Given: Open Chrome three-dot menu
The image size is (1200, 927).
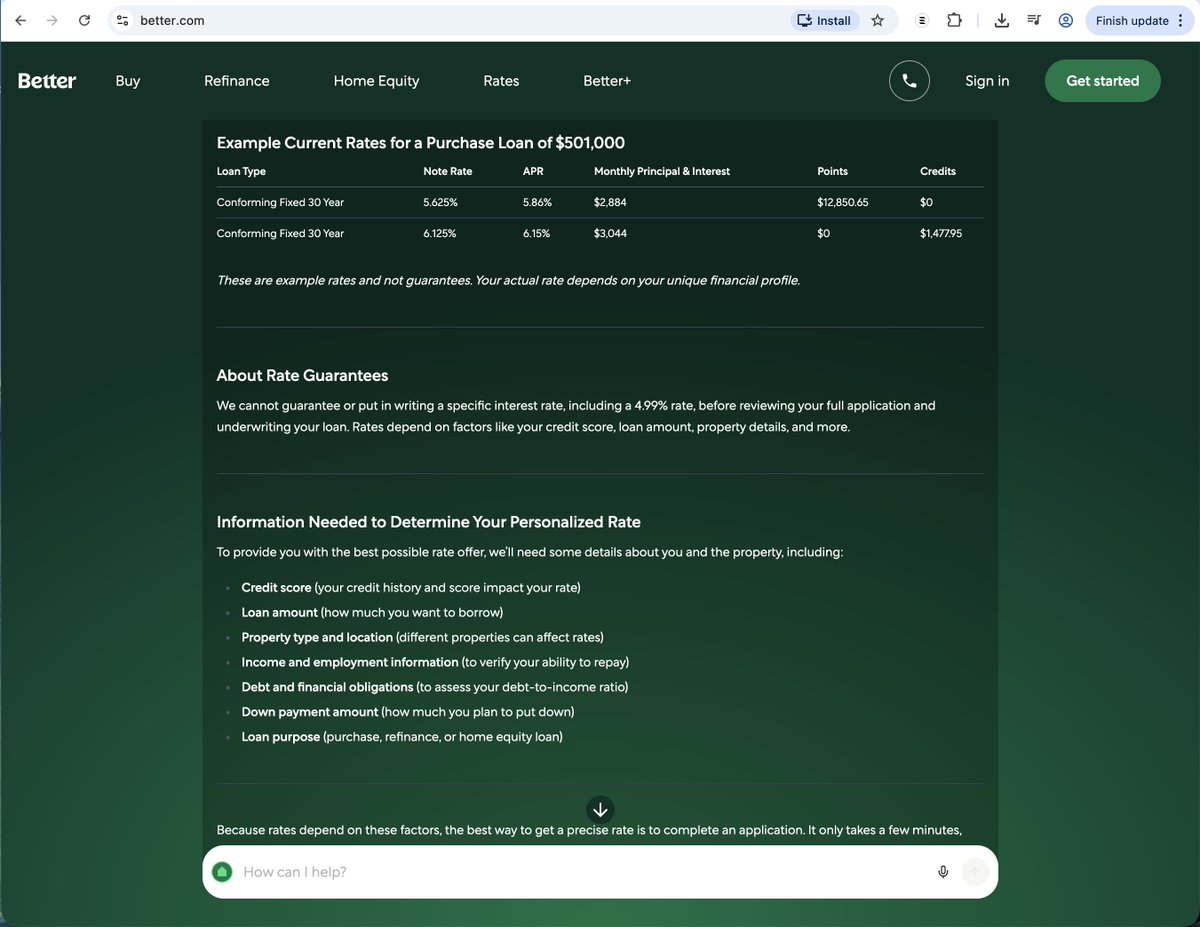Looking at the screenshot, I should [x=1180, y=20].
